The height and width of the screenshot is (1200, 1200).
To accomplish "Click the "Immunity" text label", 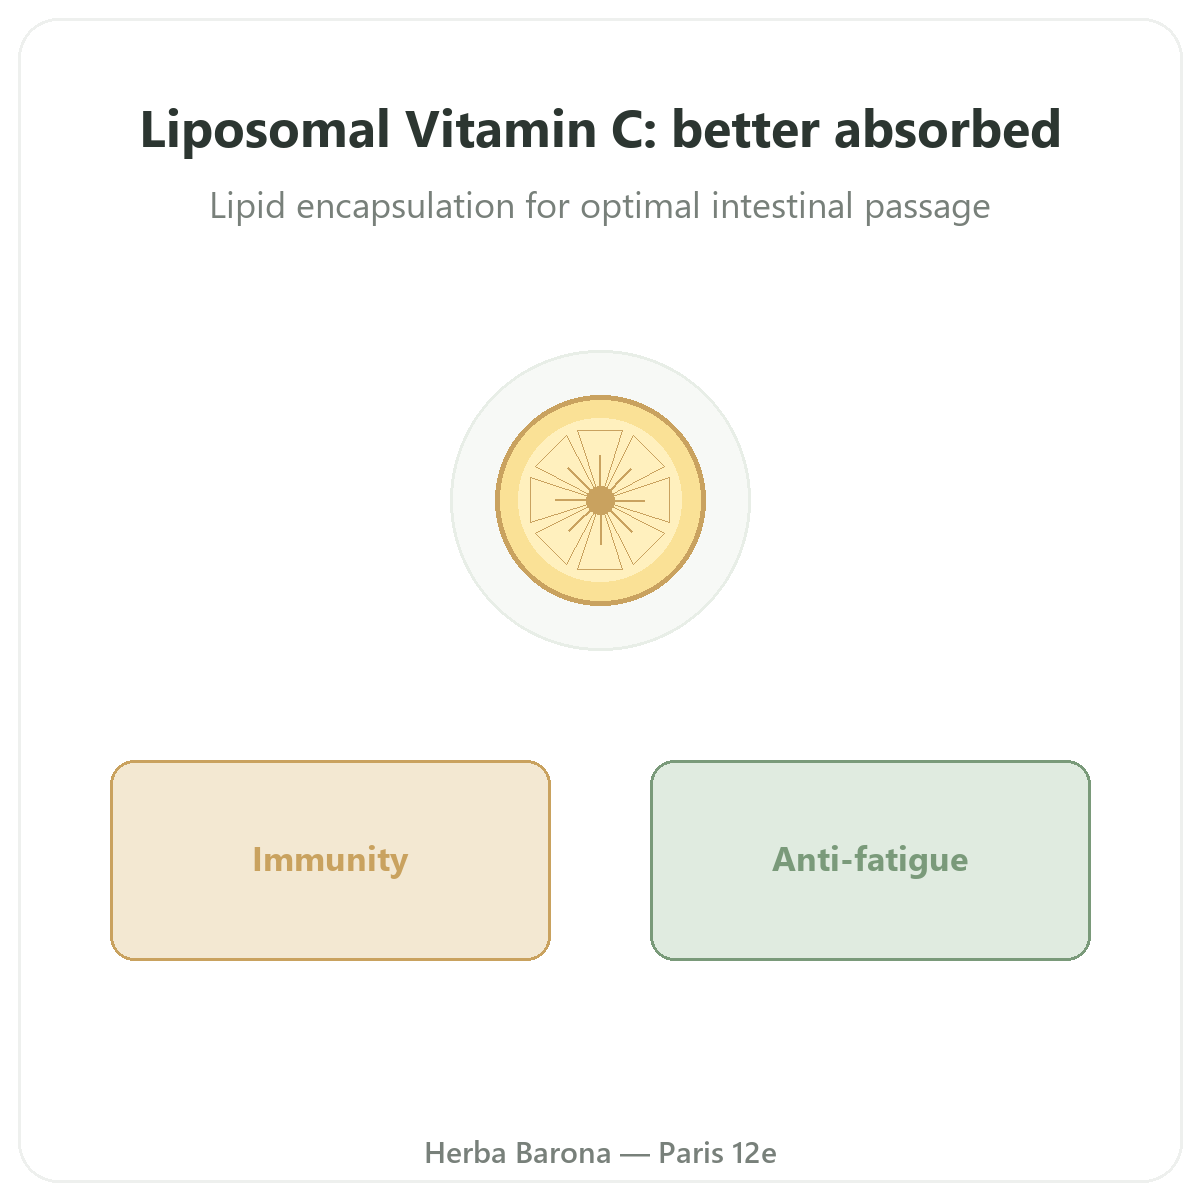I will click(330, 860).
